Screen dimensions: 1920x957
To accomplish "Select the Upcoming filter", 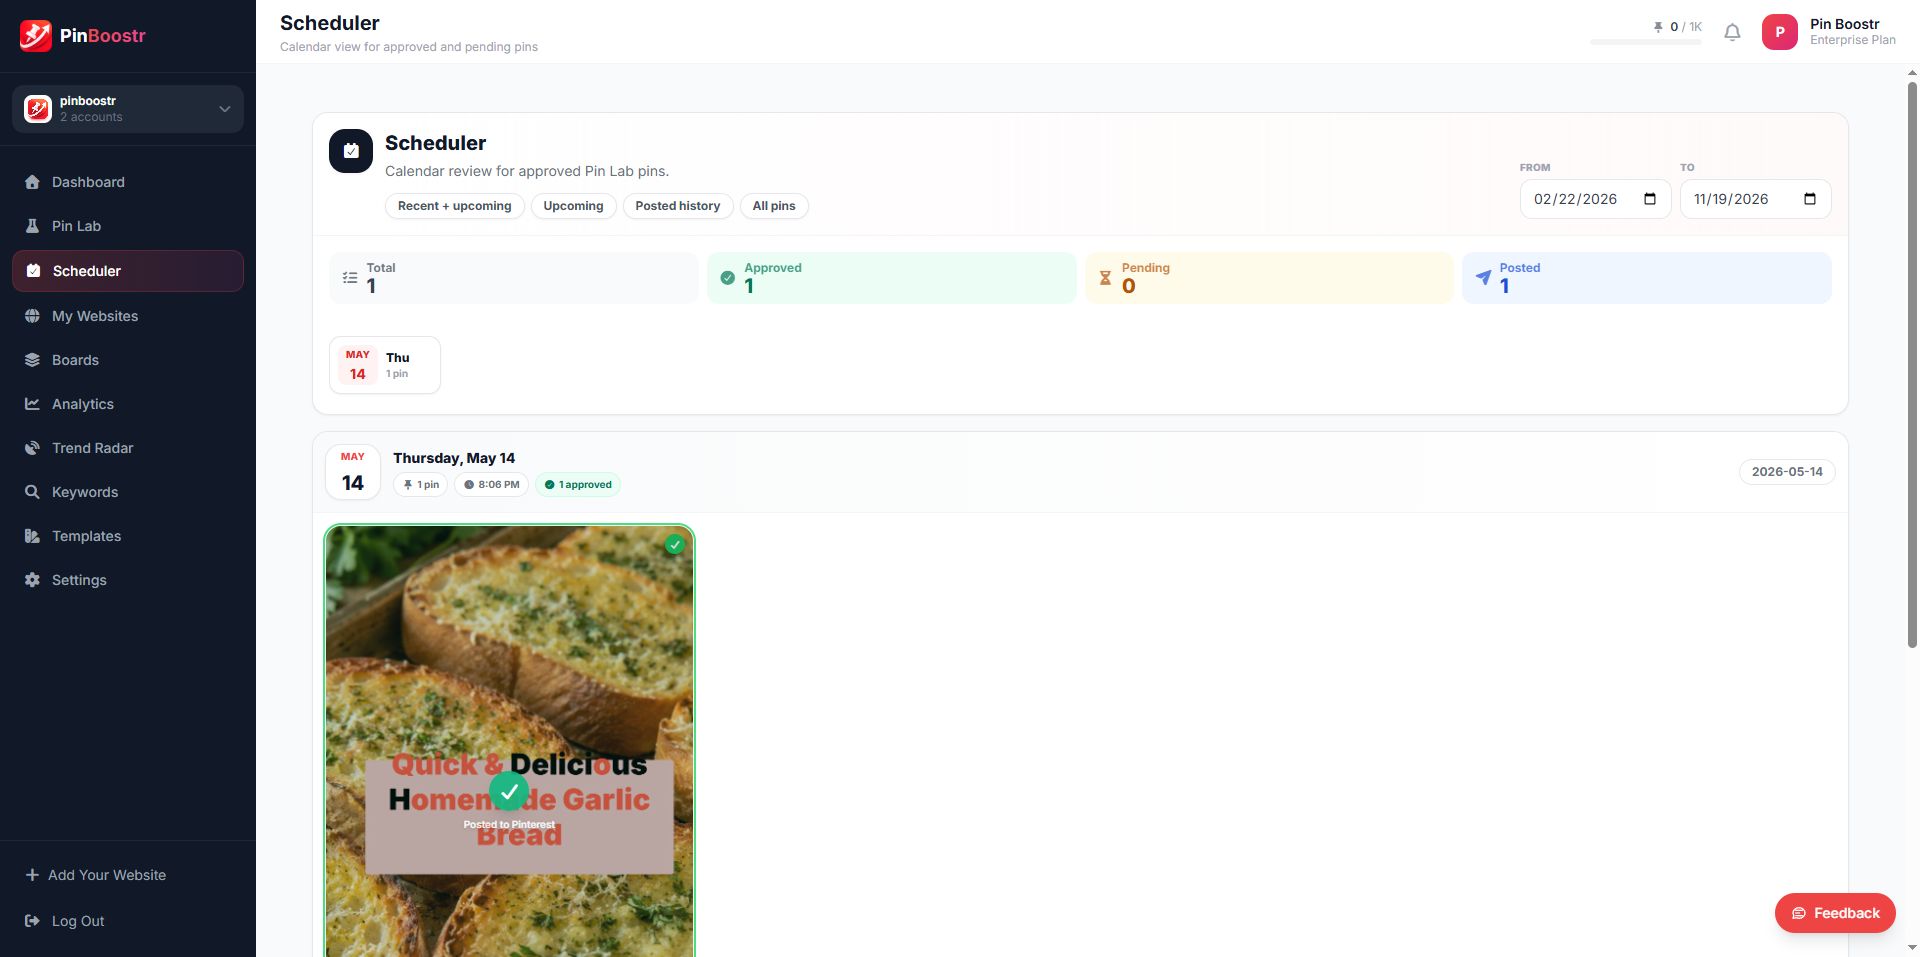I will (574, 206).
